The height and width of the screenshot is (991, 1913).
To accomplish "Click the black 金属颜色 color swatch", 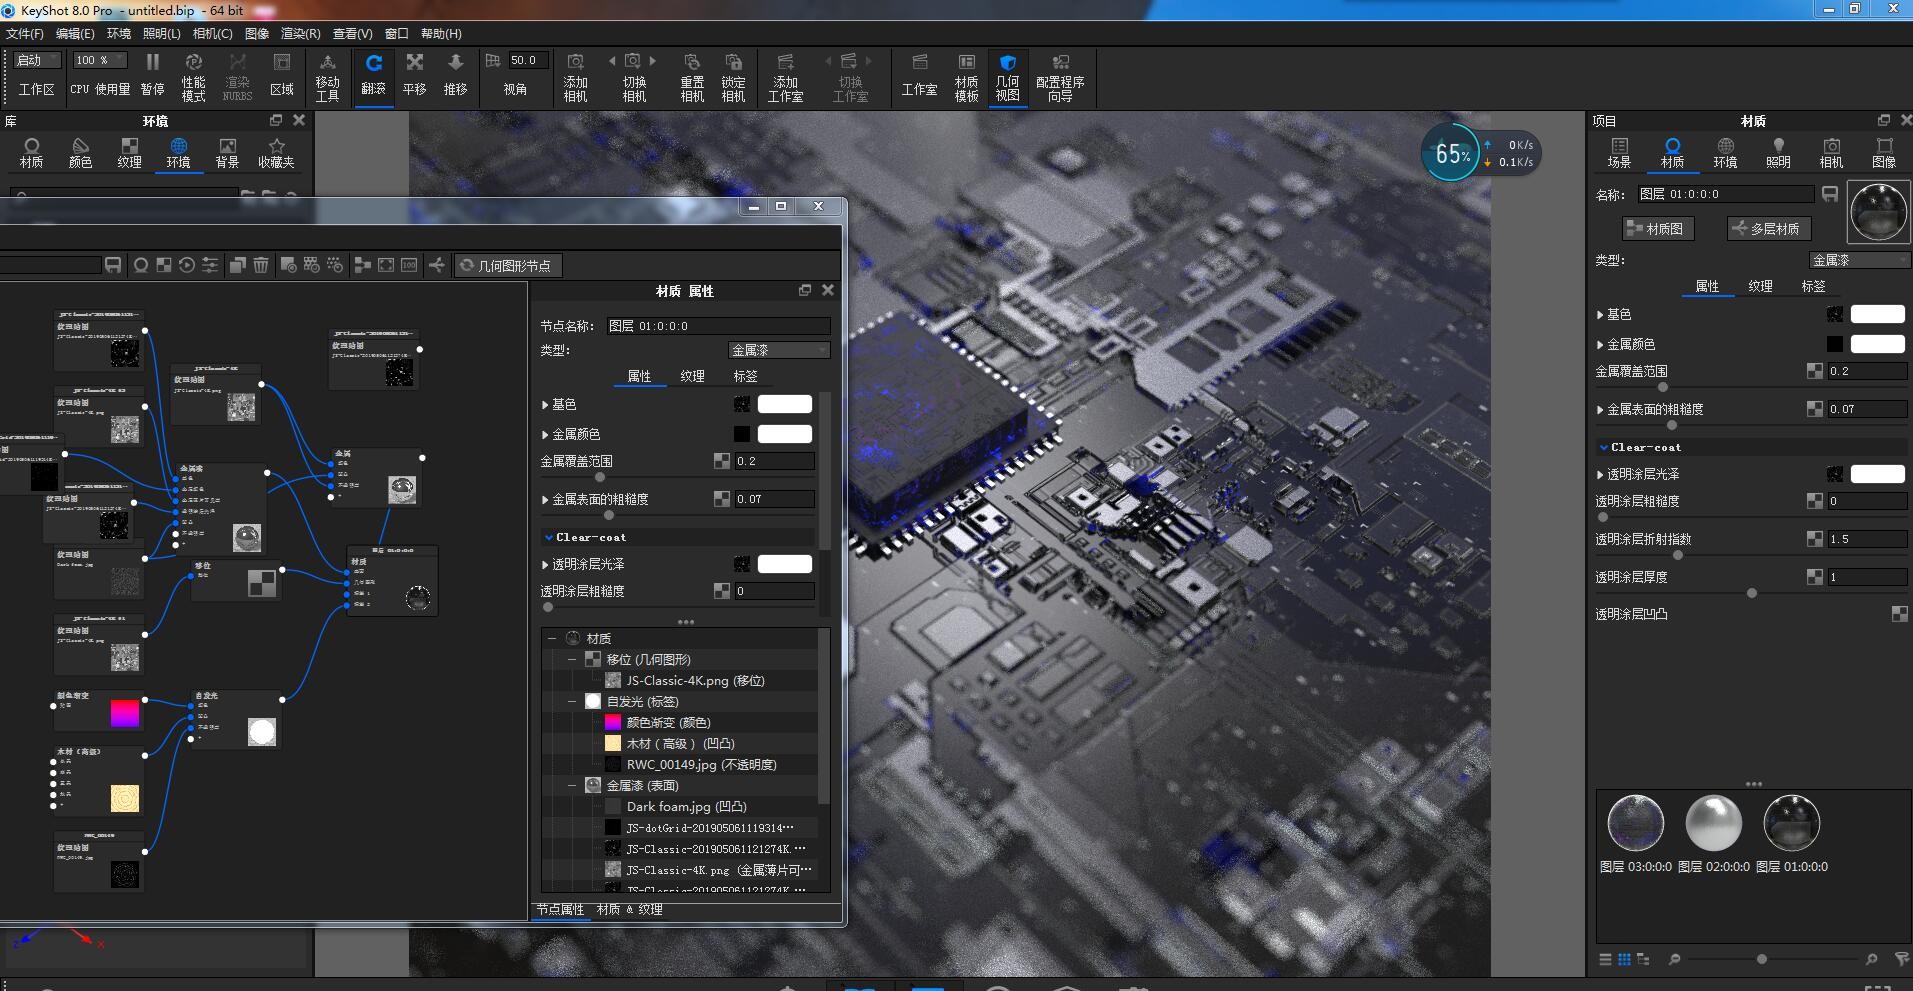I will pyautogui.click(x=1833, y=344).
